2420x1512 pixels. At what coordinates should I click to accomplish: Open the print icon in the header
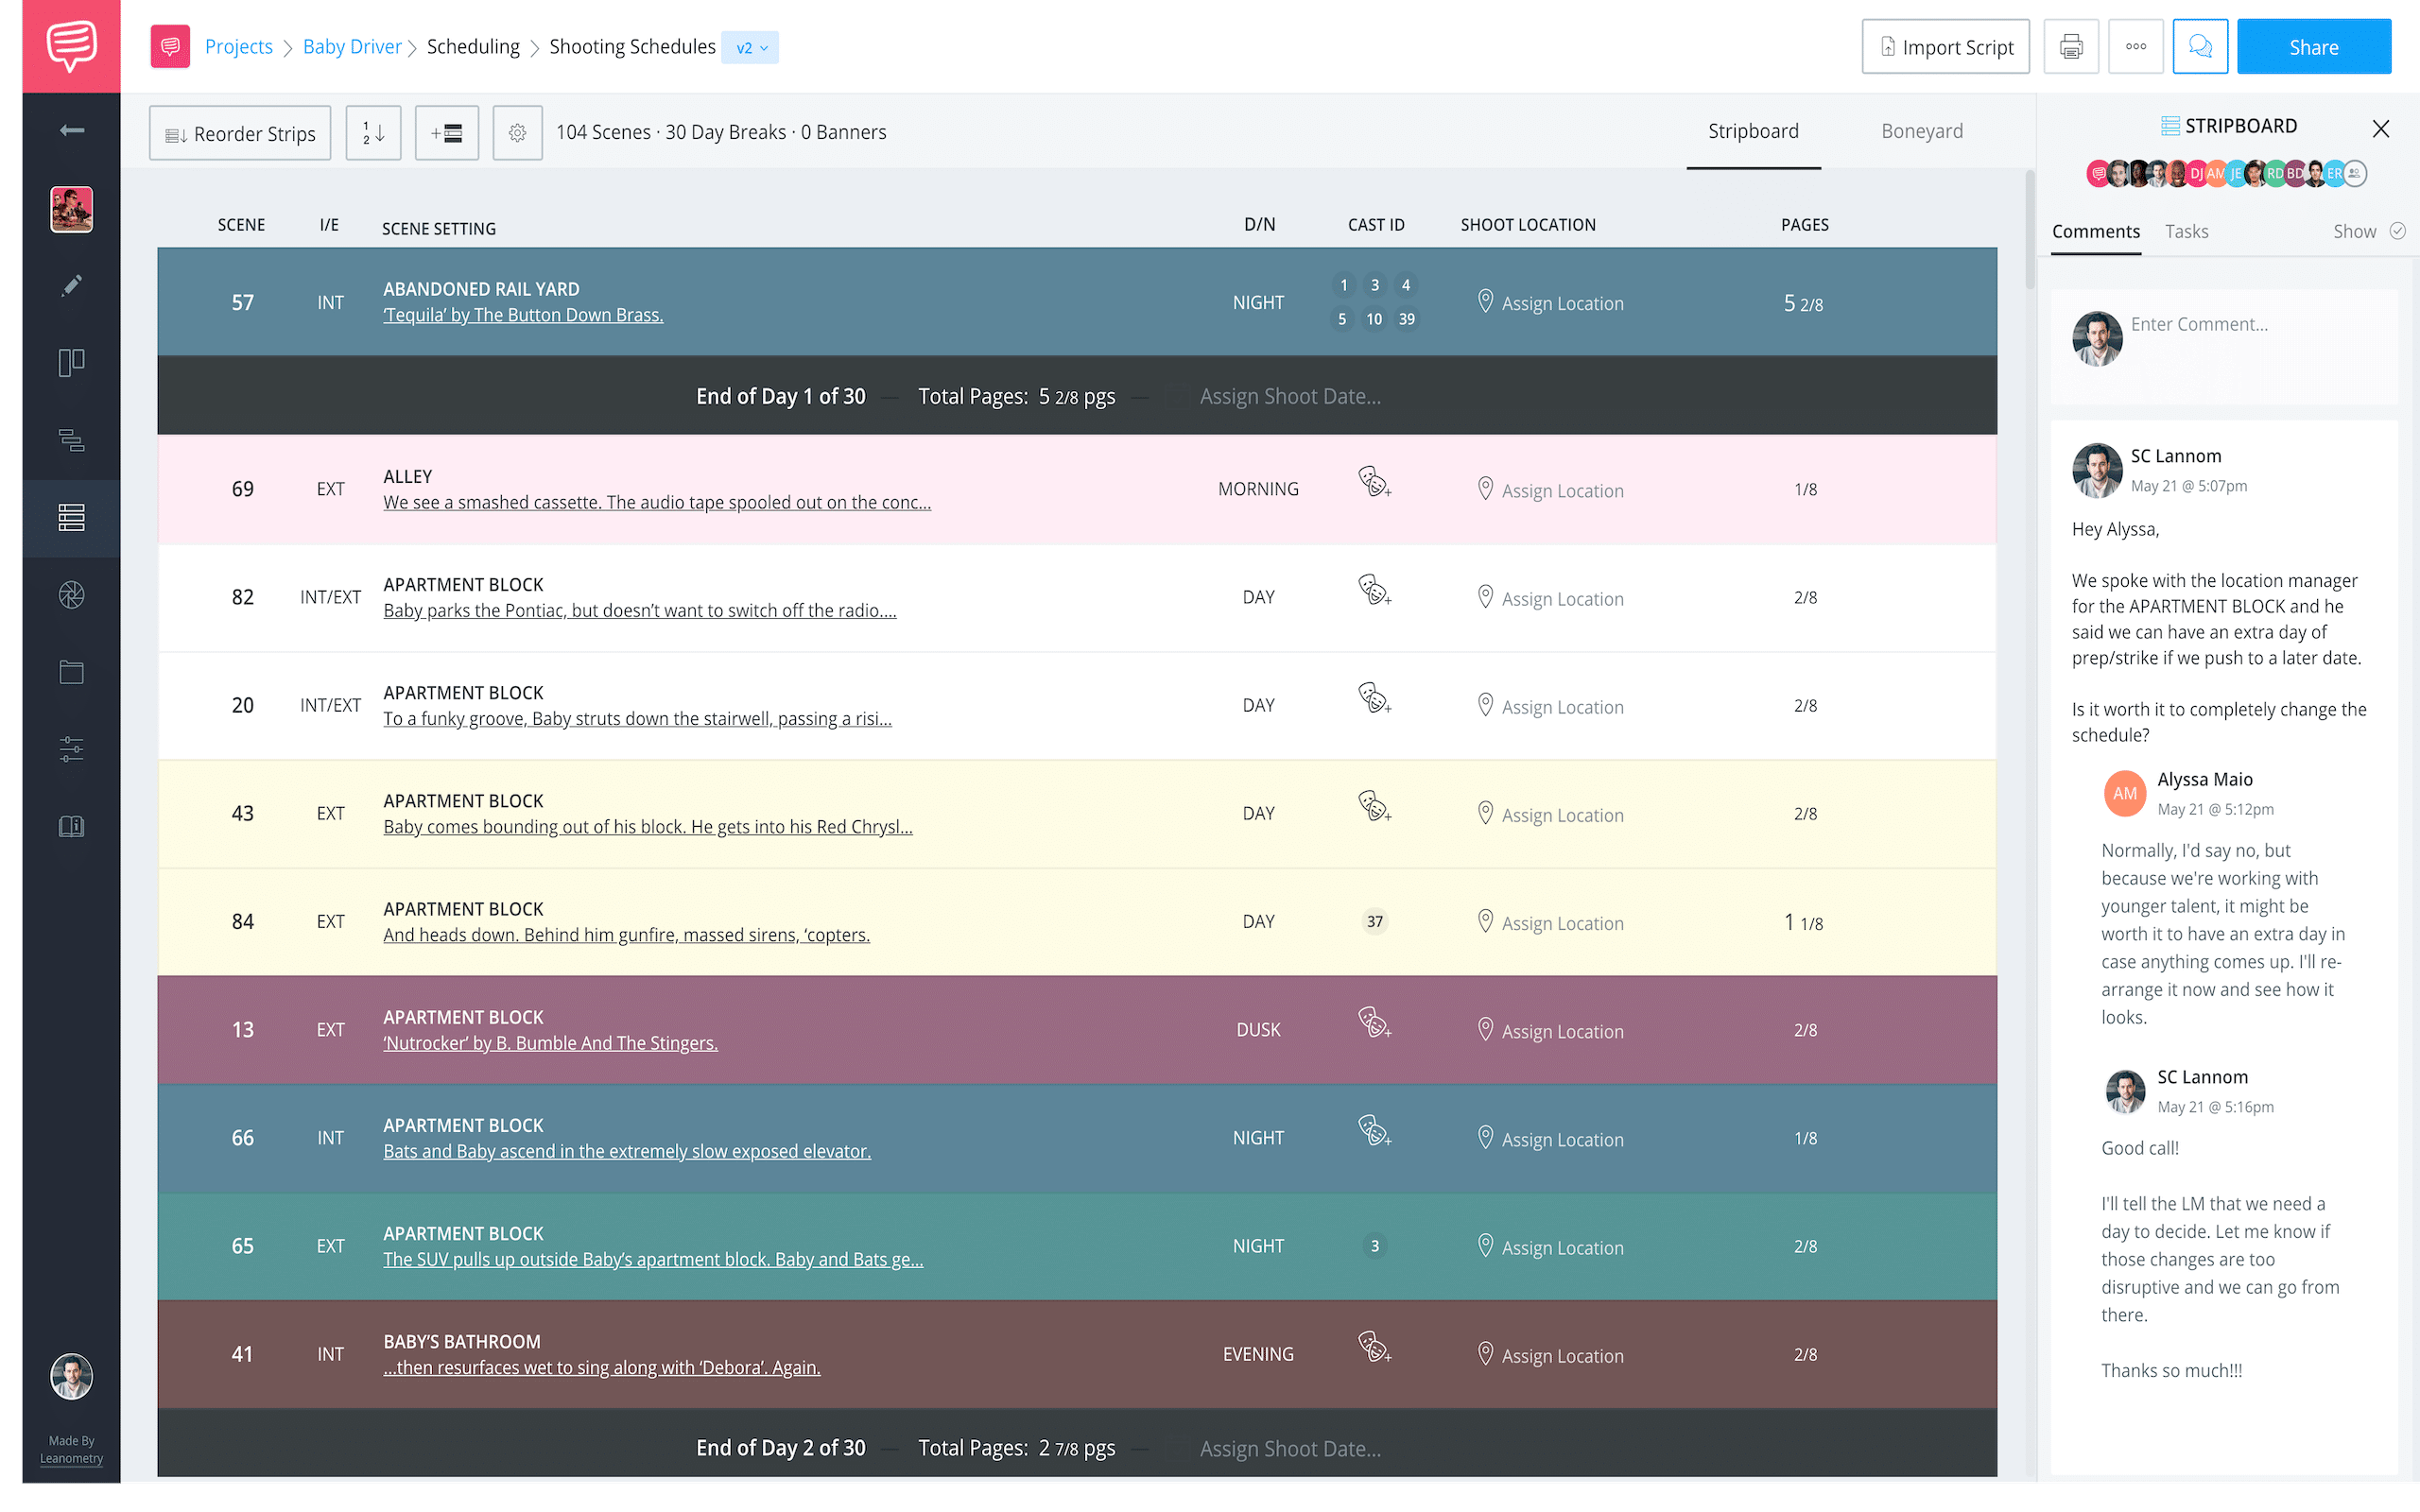click(2070, 47)
